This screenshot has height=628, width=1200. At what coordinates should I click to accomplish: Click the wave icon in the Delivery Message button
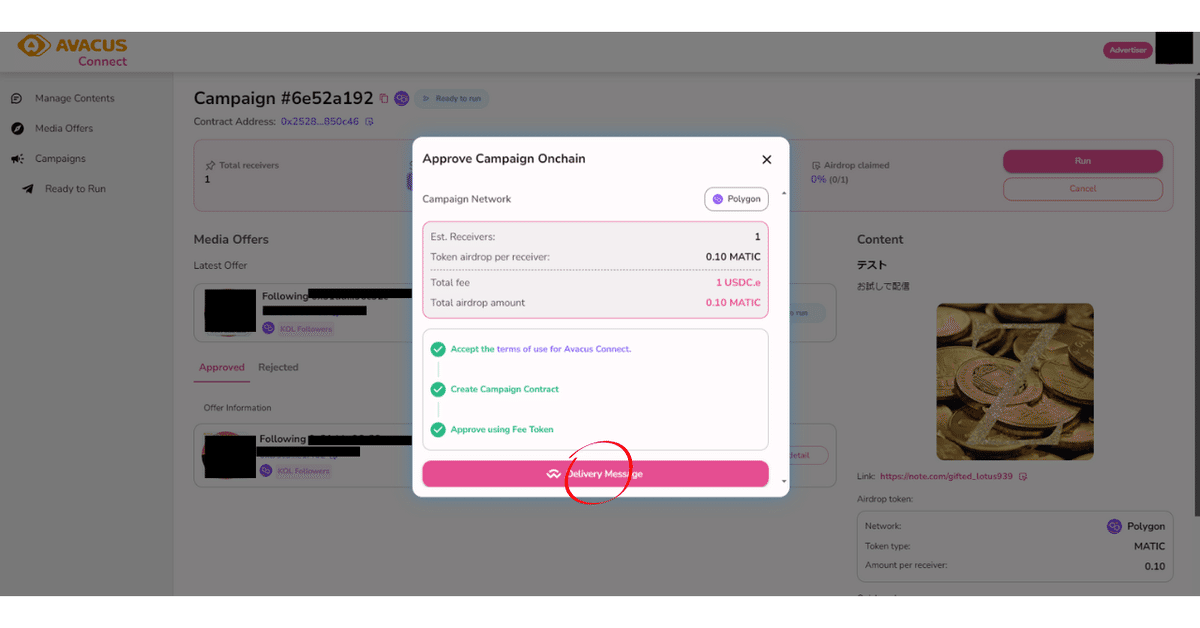pos(554,474)
